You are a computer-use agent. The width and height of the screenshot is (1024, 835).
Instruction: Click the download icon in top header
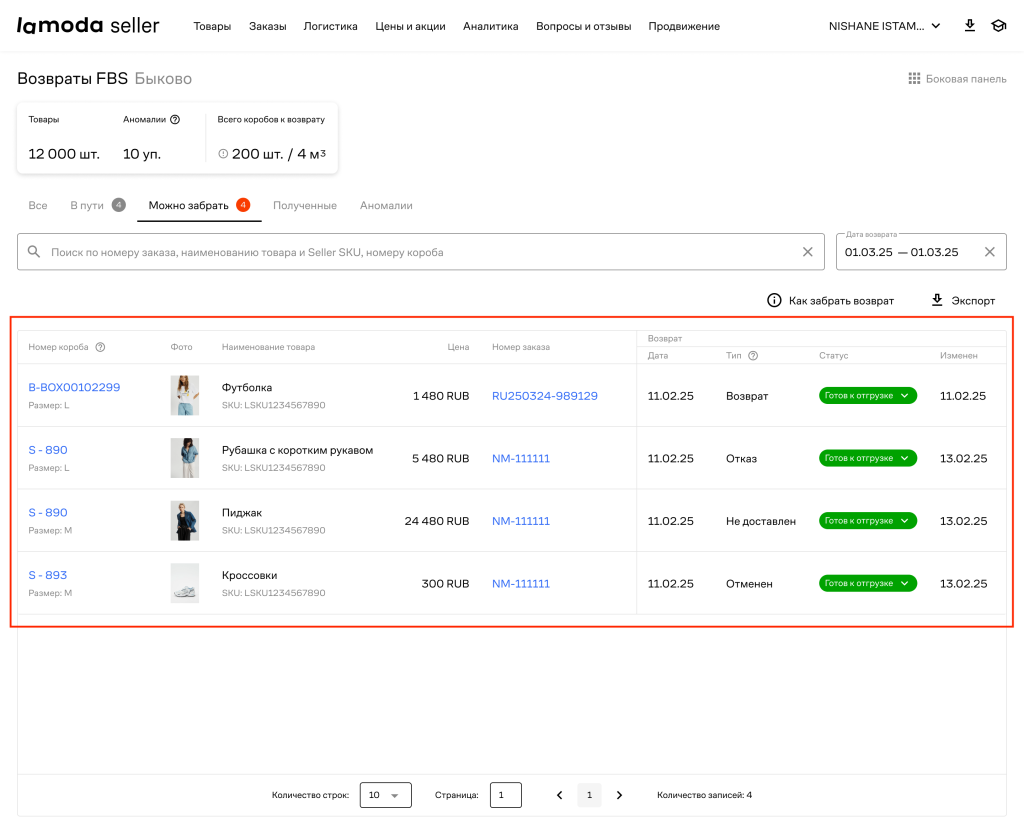tap(969, 26)
